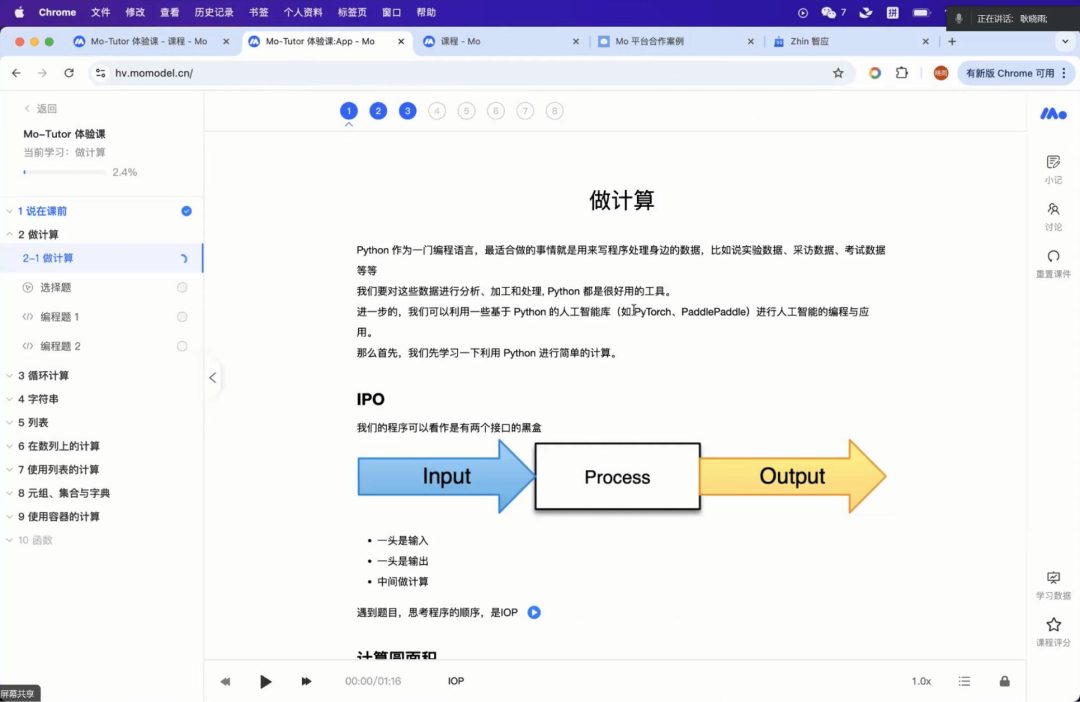The image size is (1080, 702).
Task: Click the course progress bar showing 2.4%
Action: point(65,171)
